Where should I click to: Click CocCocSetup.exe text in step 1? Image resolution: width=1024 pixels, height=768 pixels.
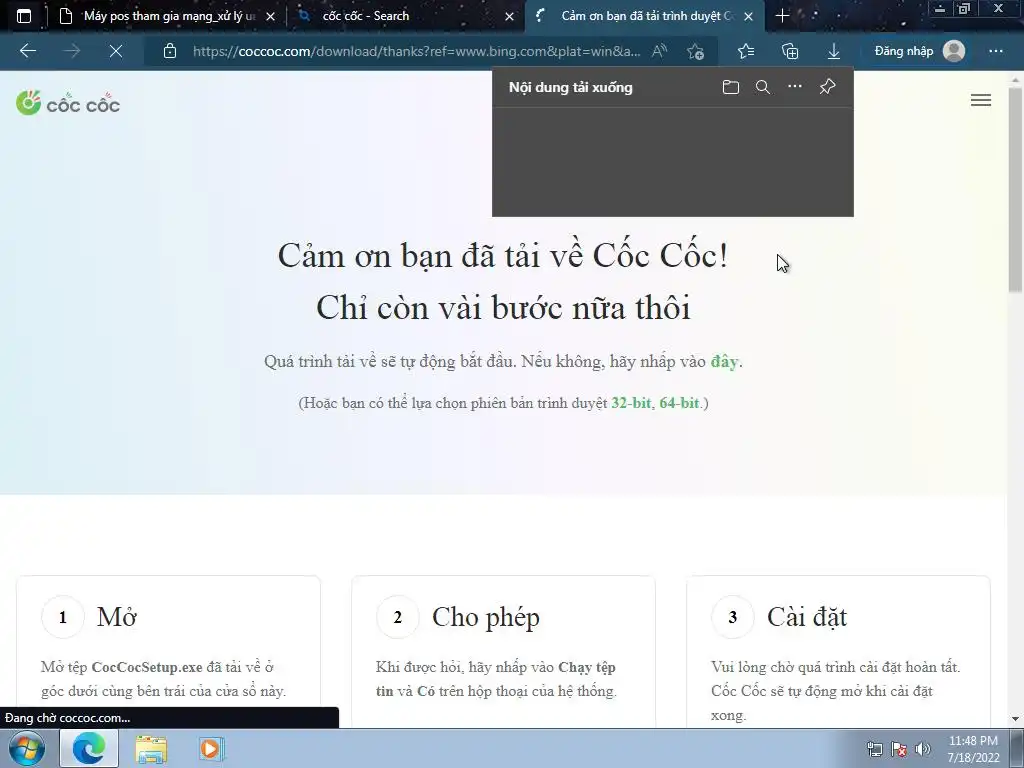147,667
